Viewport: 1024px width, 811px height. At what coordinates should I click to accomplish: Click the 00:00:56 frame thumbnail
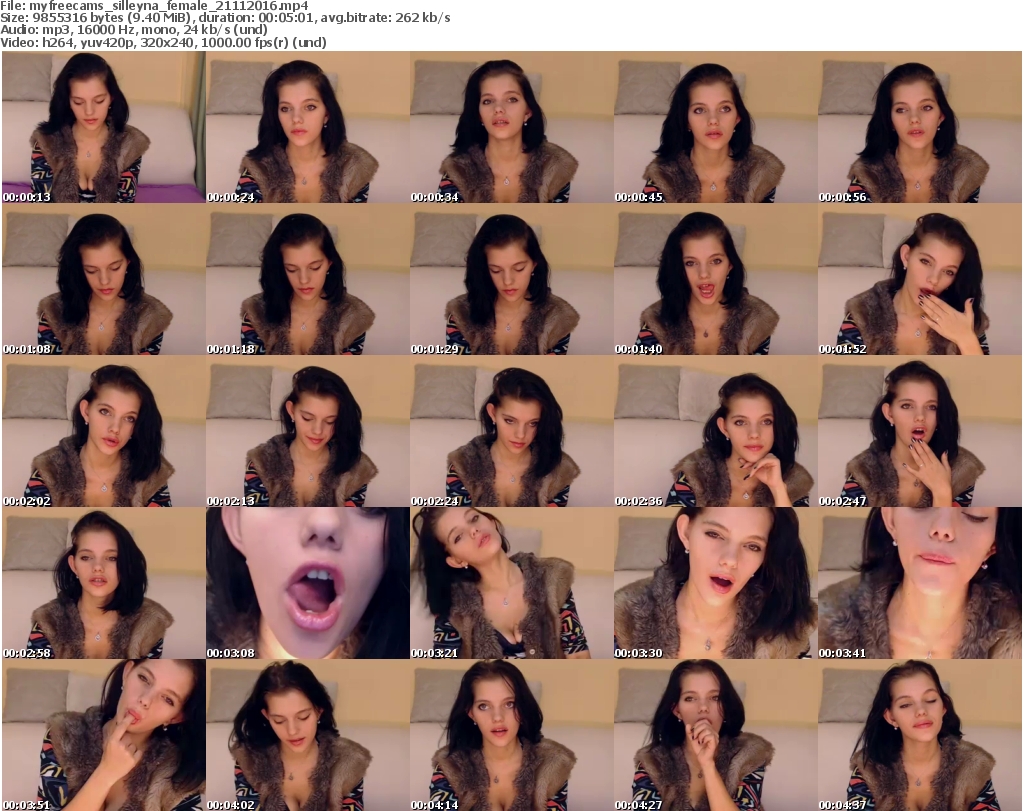[920, 127]
